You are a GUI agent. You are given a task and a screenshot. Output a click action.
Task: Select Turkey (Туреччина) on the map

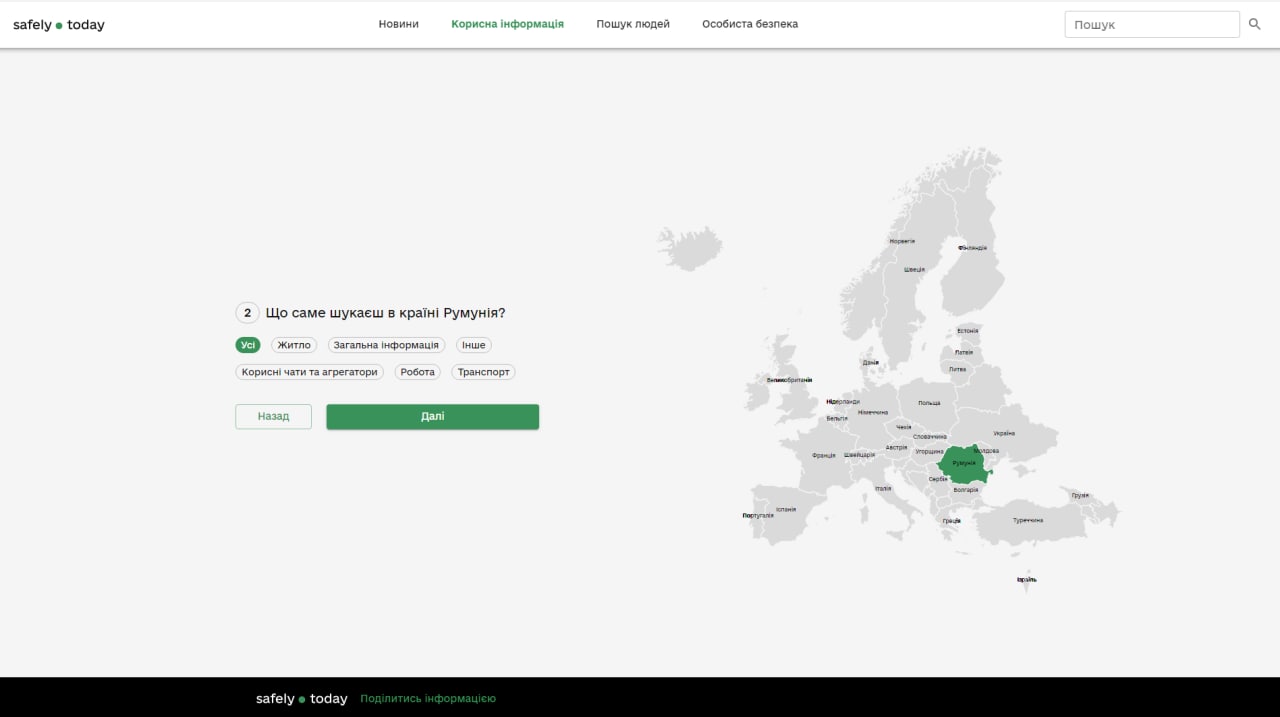click(1030, 522)
